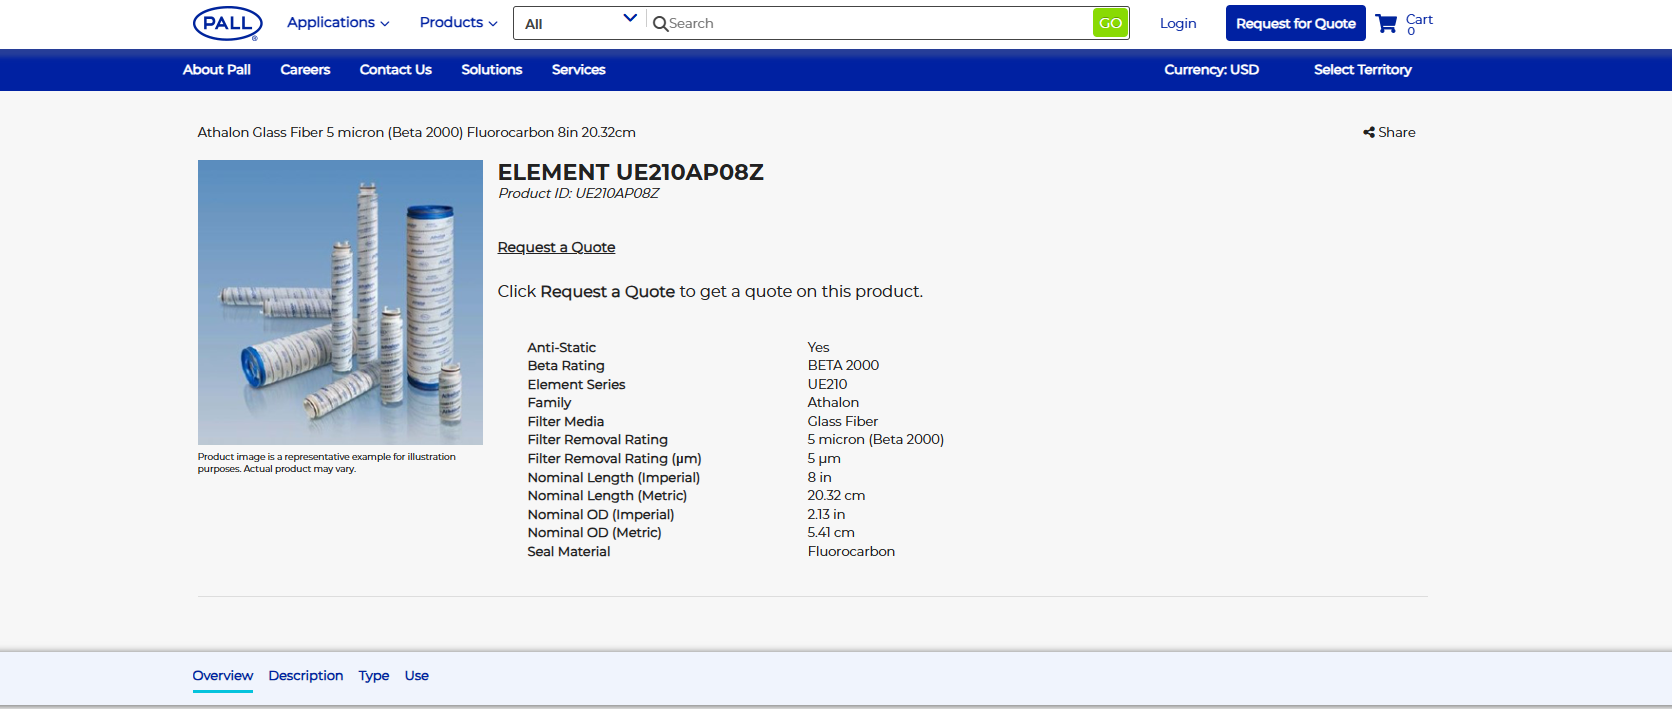
Task: Click Currency: USD selector
Action: point(1211,70)
